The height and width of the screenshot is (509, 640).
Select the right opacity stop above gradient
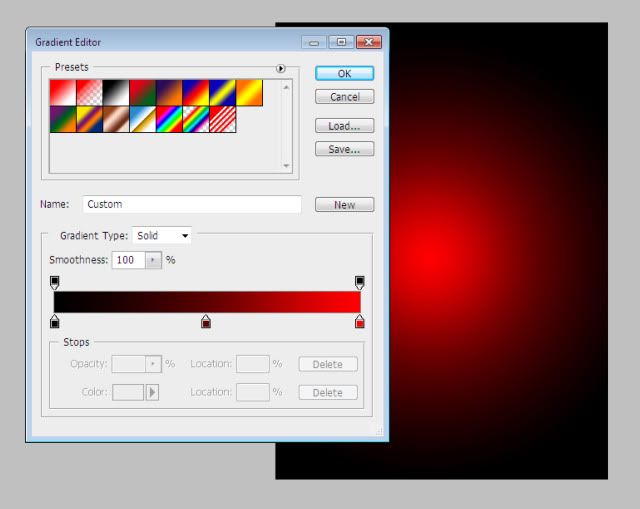[x=360, y=282]
